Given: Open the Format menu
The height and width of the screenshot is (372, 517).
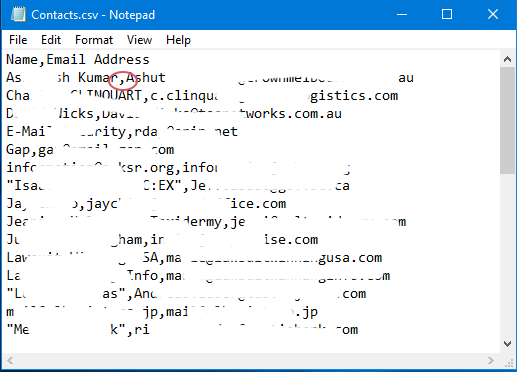Looking at the screenshot, I should tap(94, 40).
